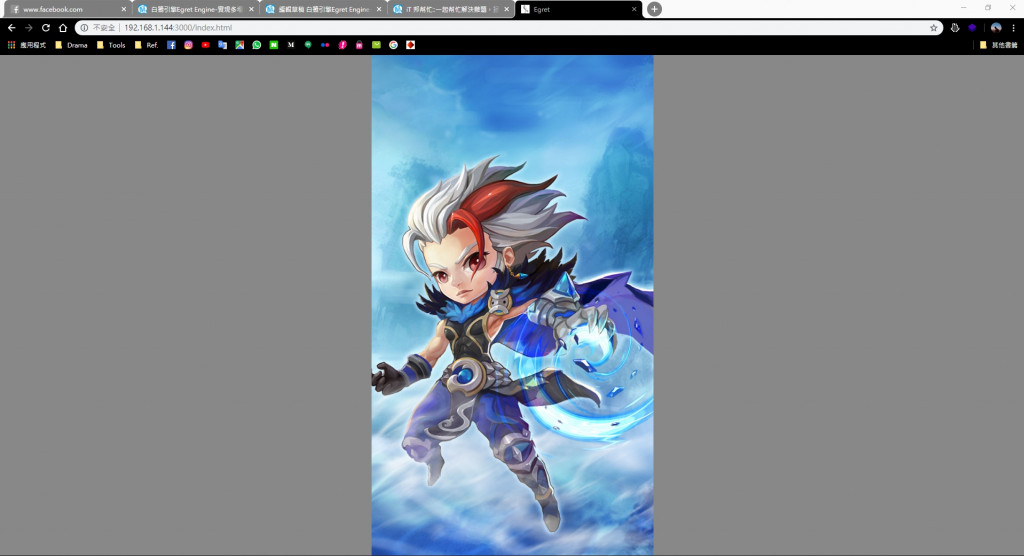1024x556 pixels.
Task: Open the Google Translate bookmark icon
Action: (223, 45)
